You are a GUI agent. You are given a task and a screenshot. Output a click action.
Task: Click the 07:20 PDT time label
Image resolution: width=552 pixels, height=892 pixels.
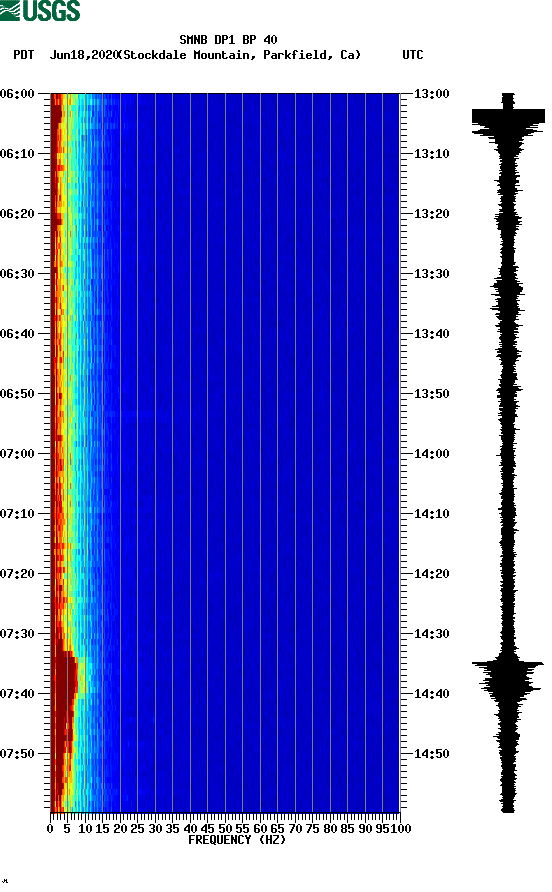18,574
